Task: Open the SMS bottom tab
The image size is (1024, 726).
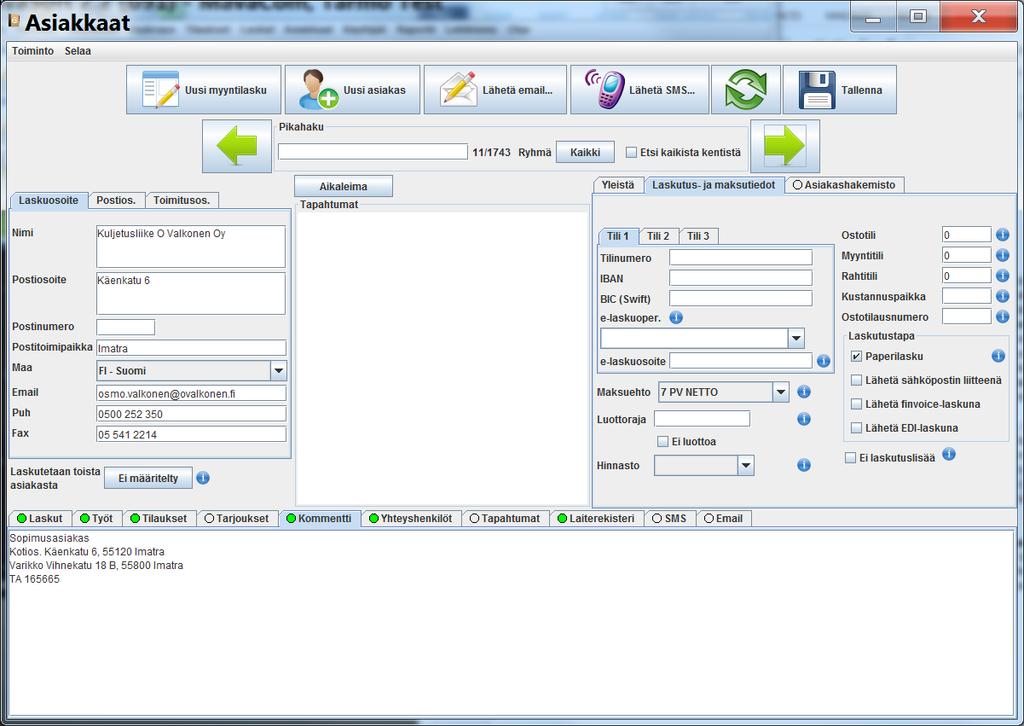Action: click(x=669, y=518)
